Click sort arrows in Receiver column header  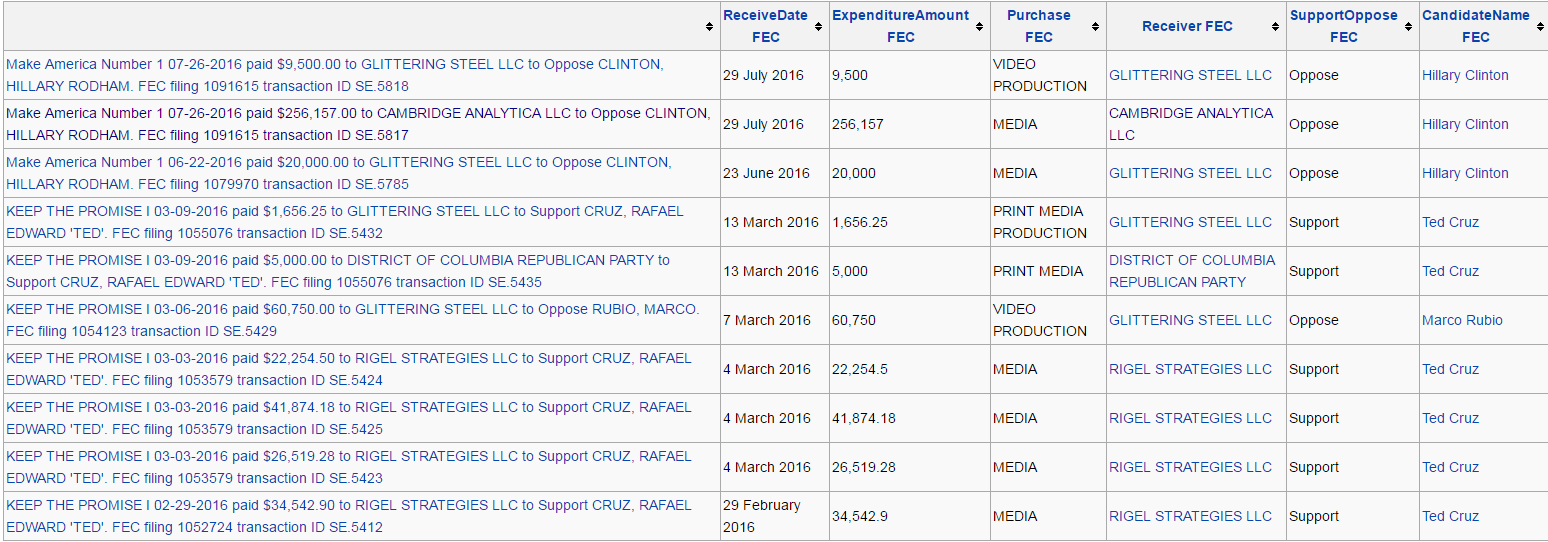tap(1276, 27)
